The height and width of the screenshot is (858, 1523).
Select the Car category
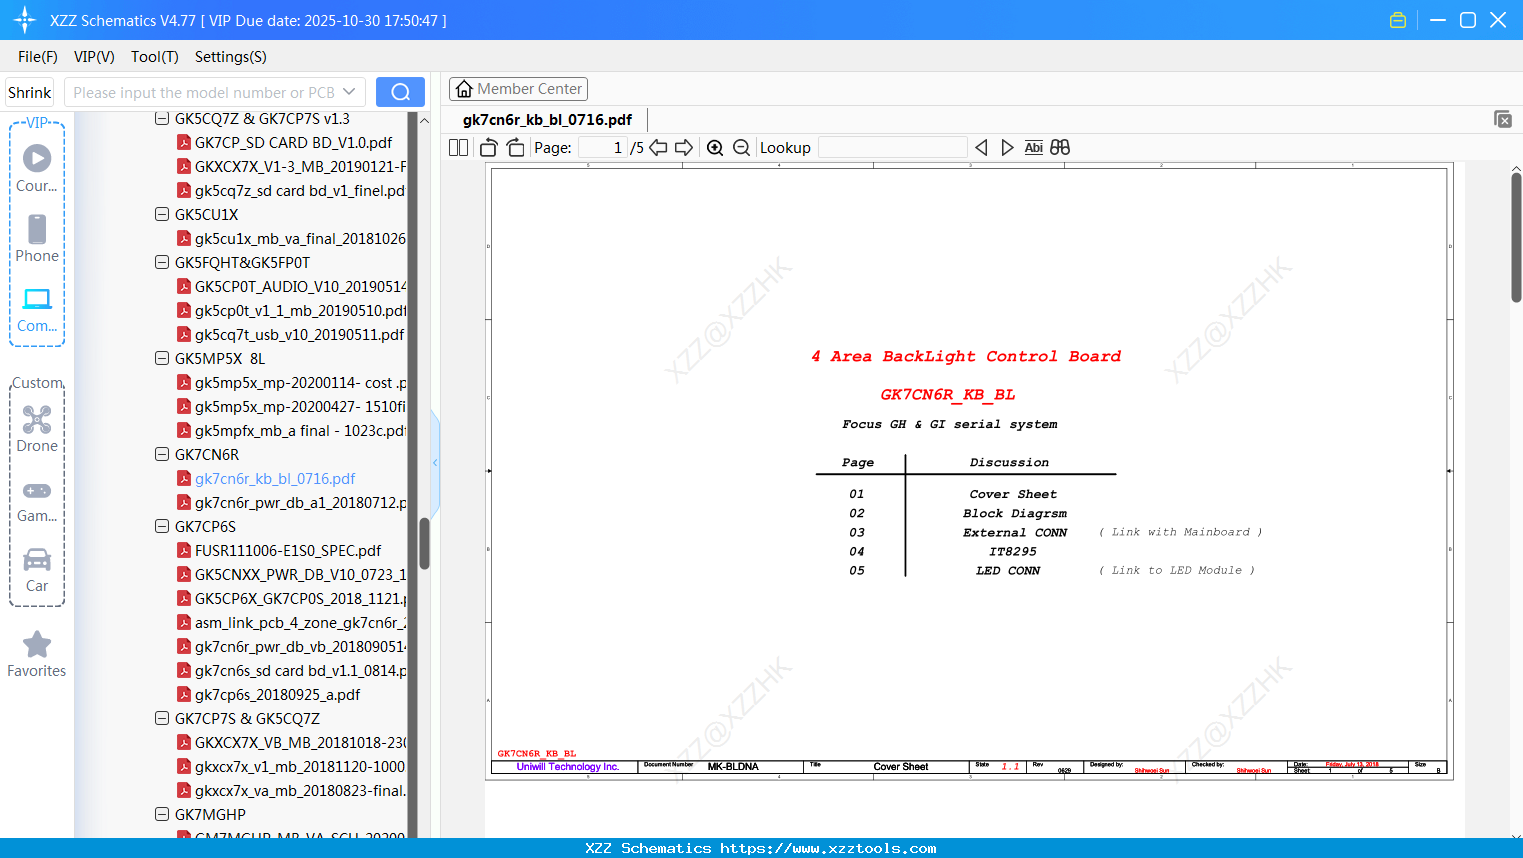(x=37, y=570)
